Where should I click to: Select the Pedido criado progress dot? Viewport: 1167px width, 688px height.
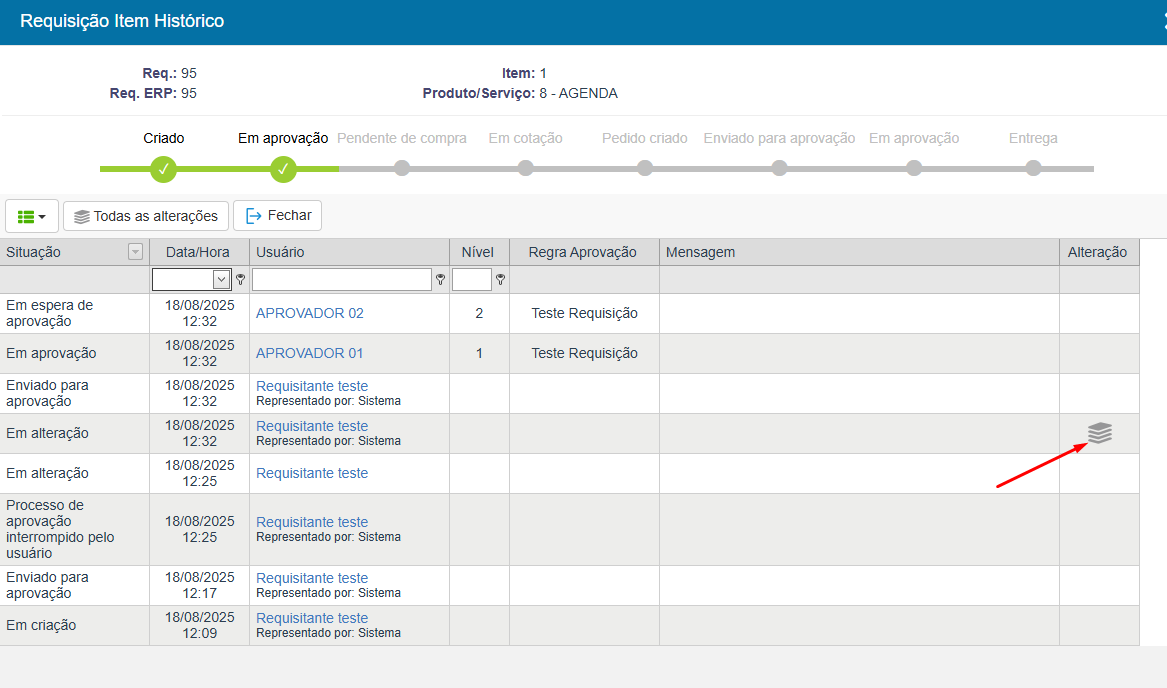point(645,168)
